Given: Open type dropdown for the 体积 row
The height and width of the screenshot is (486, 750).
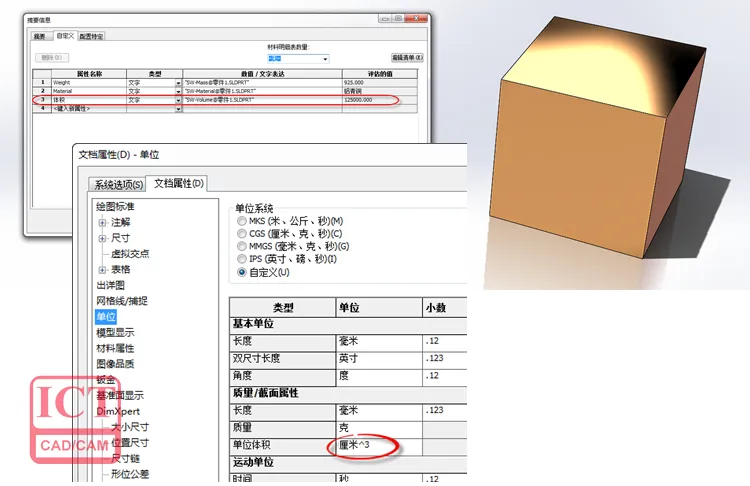Looking at the screenshot, I should pyautogui.click(x=178, y=100).
